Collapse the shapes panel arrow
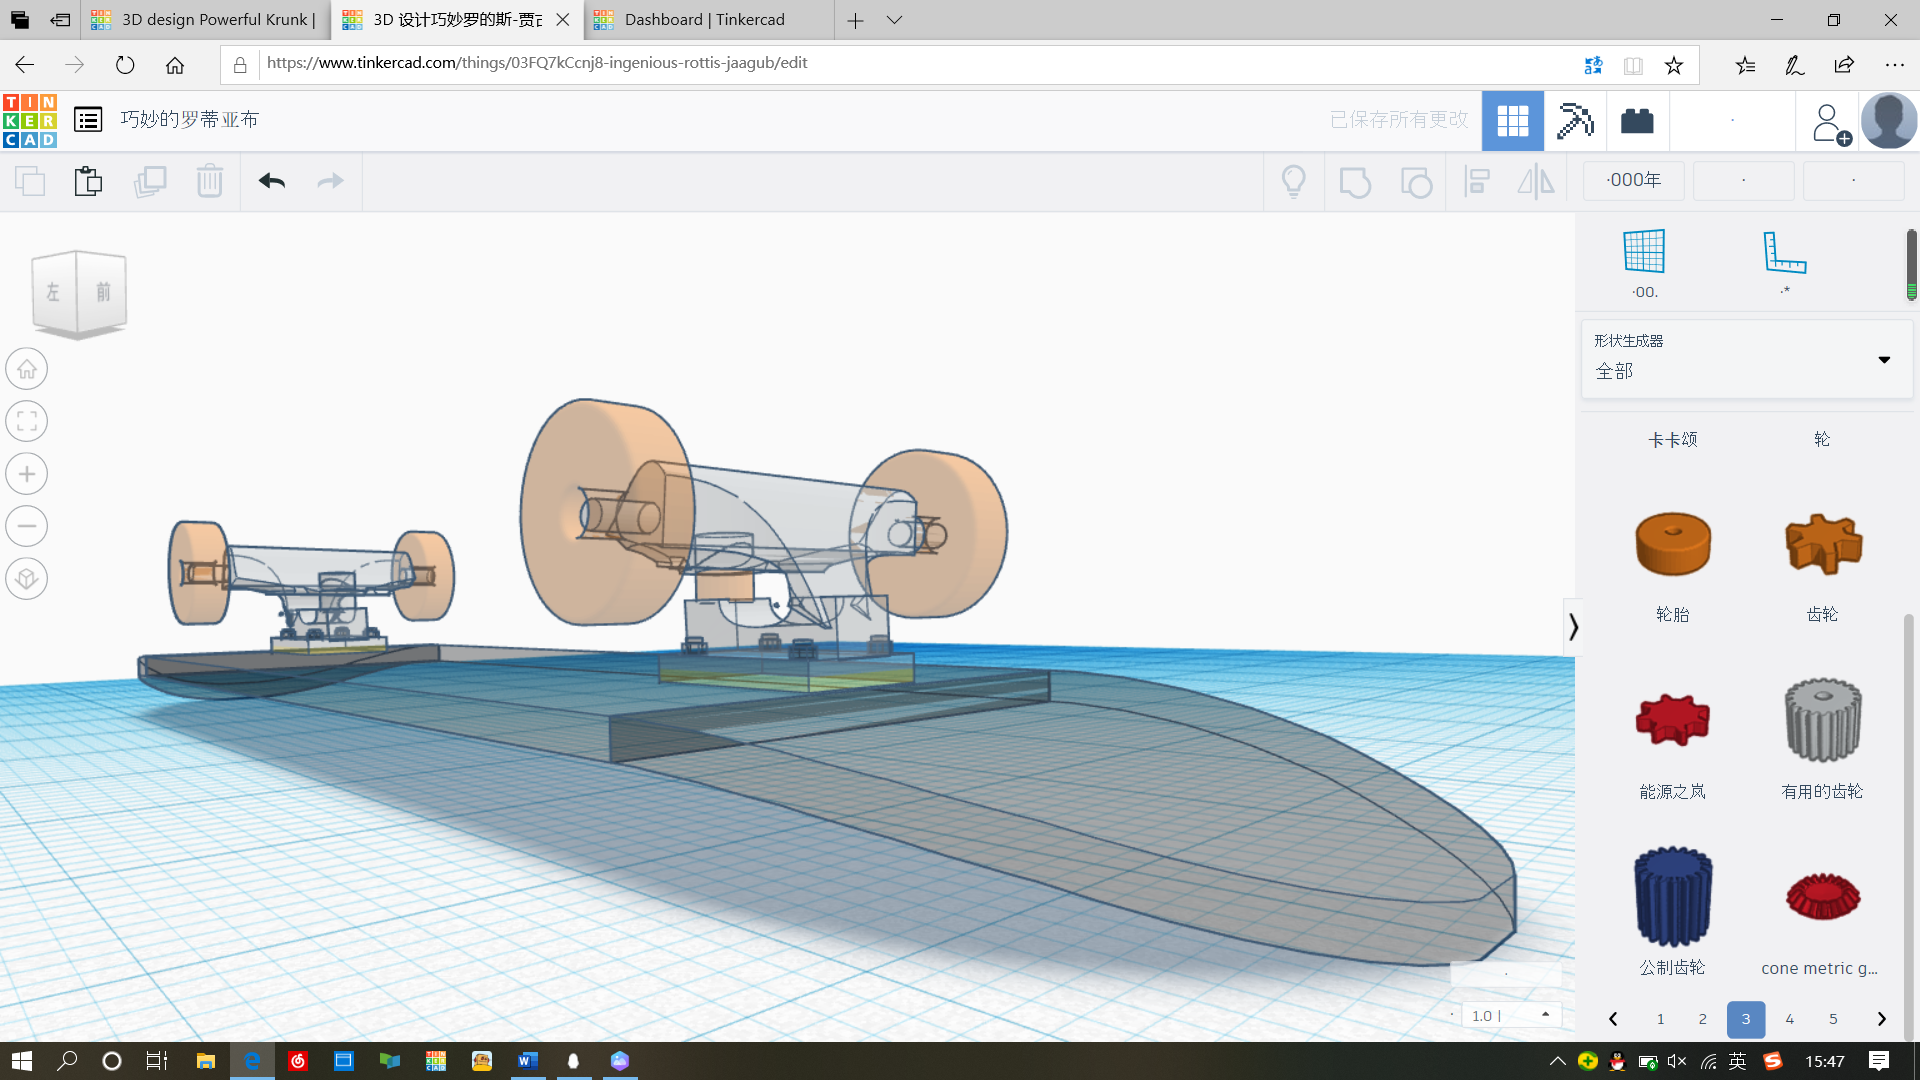1920x1080 pixels. 1573,626
